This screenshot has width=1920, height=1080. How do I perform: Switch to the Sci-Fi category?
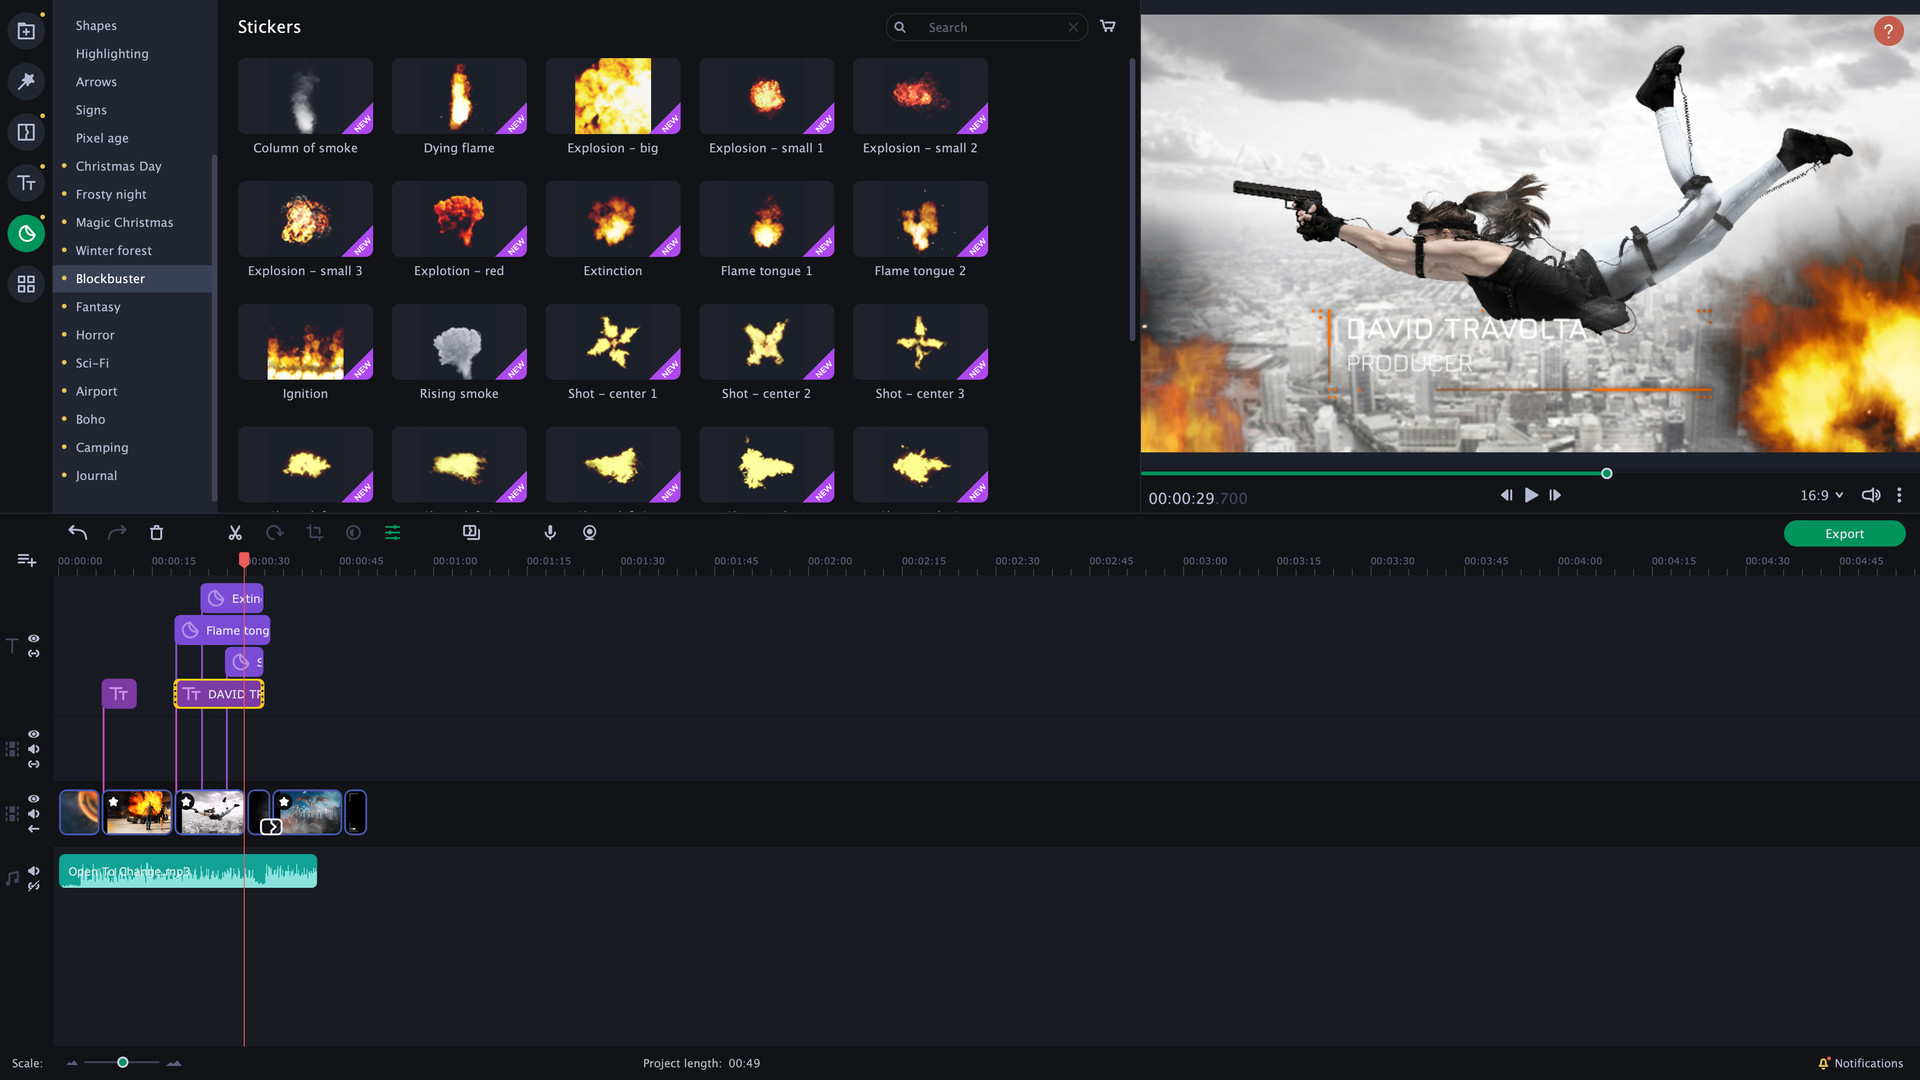tap(91, 362)
